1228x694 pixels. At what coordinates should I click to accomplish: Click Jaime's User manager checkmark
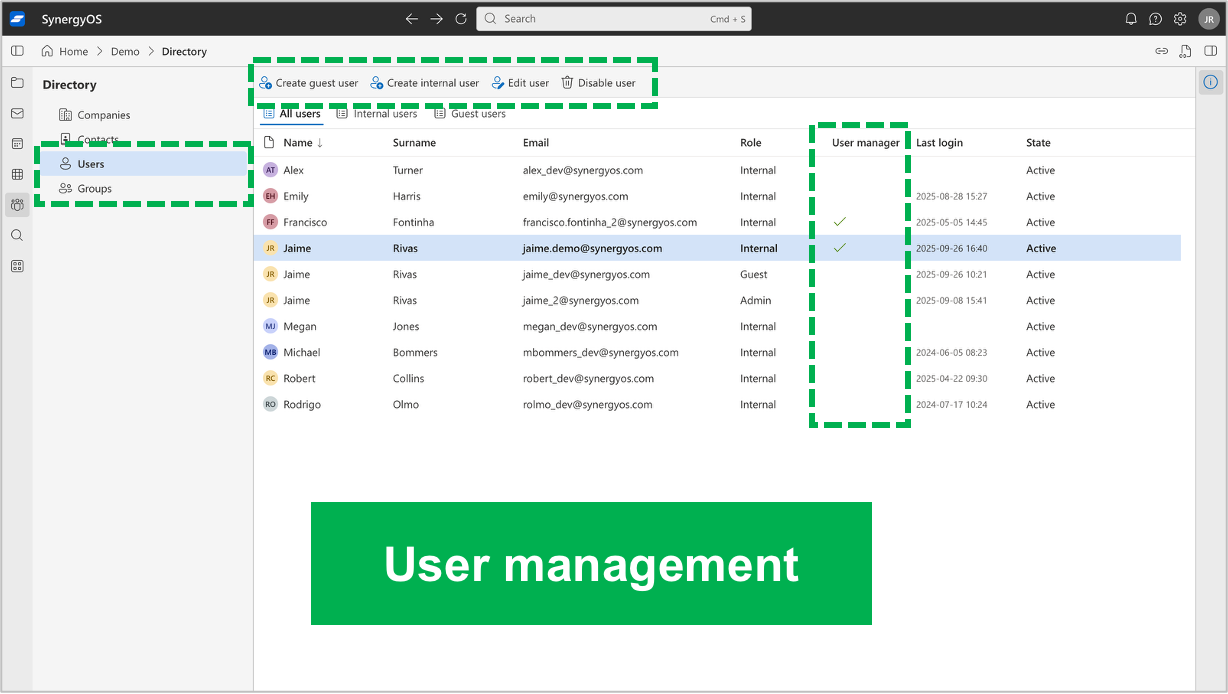coord(840,248)
